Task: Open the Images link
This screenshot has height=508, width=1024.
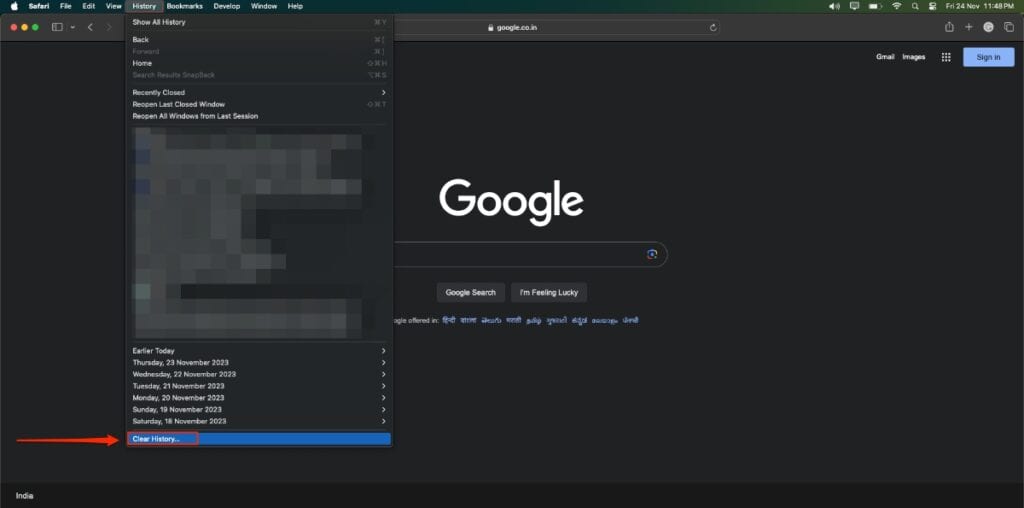Action: pos(914,57)
